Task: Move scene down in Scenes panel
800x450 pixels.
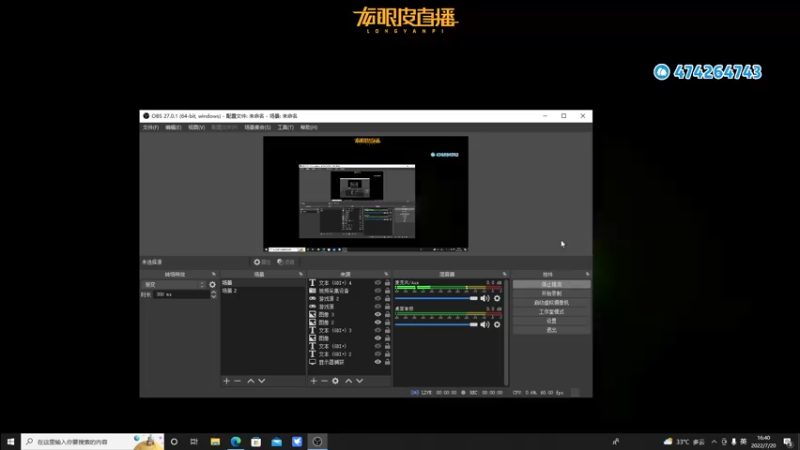Action: (261, 381)
